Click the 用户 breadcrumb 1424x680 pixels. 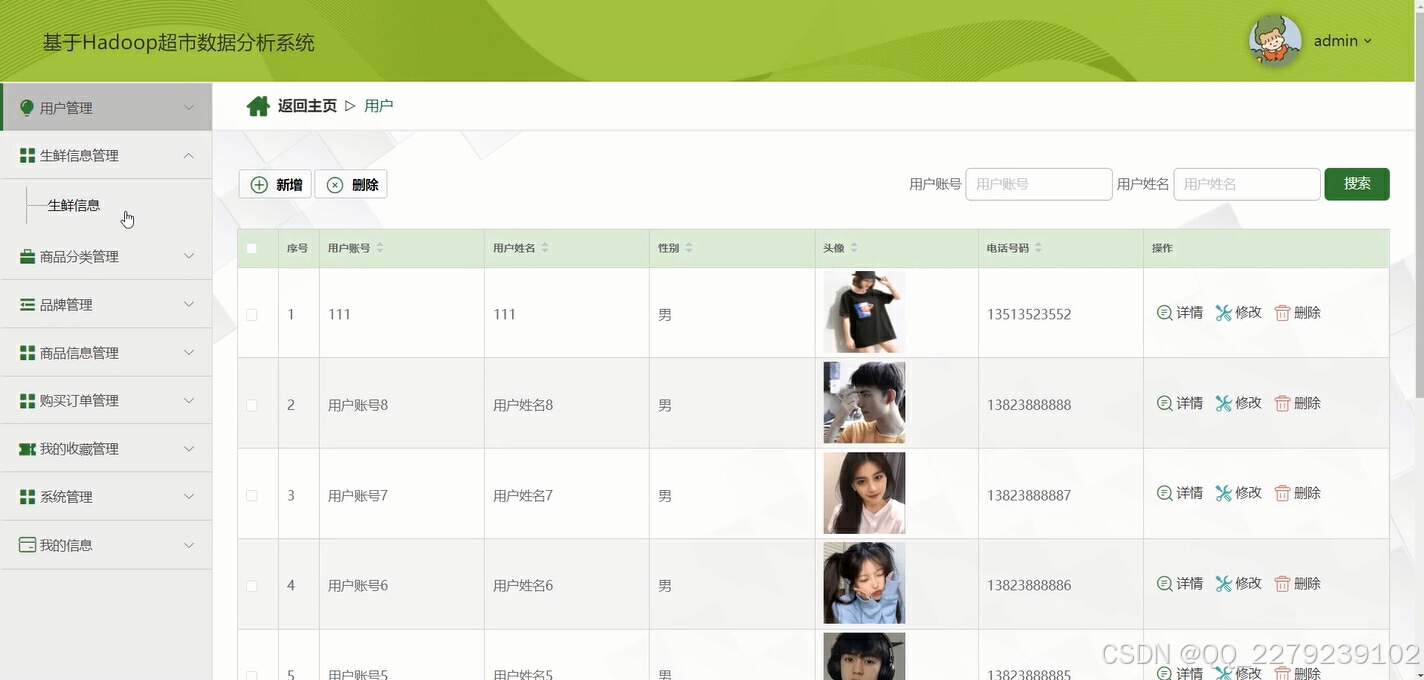coord(379,106)
